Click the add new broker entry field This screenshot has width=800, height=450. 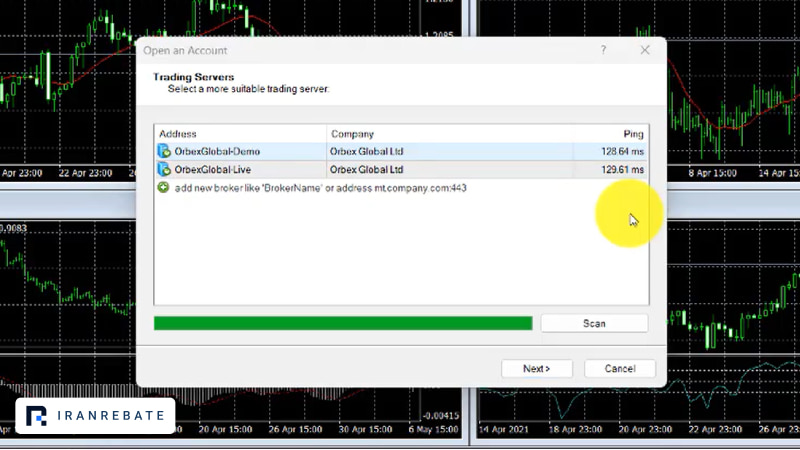click(x=320, y=188)
